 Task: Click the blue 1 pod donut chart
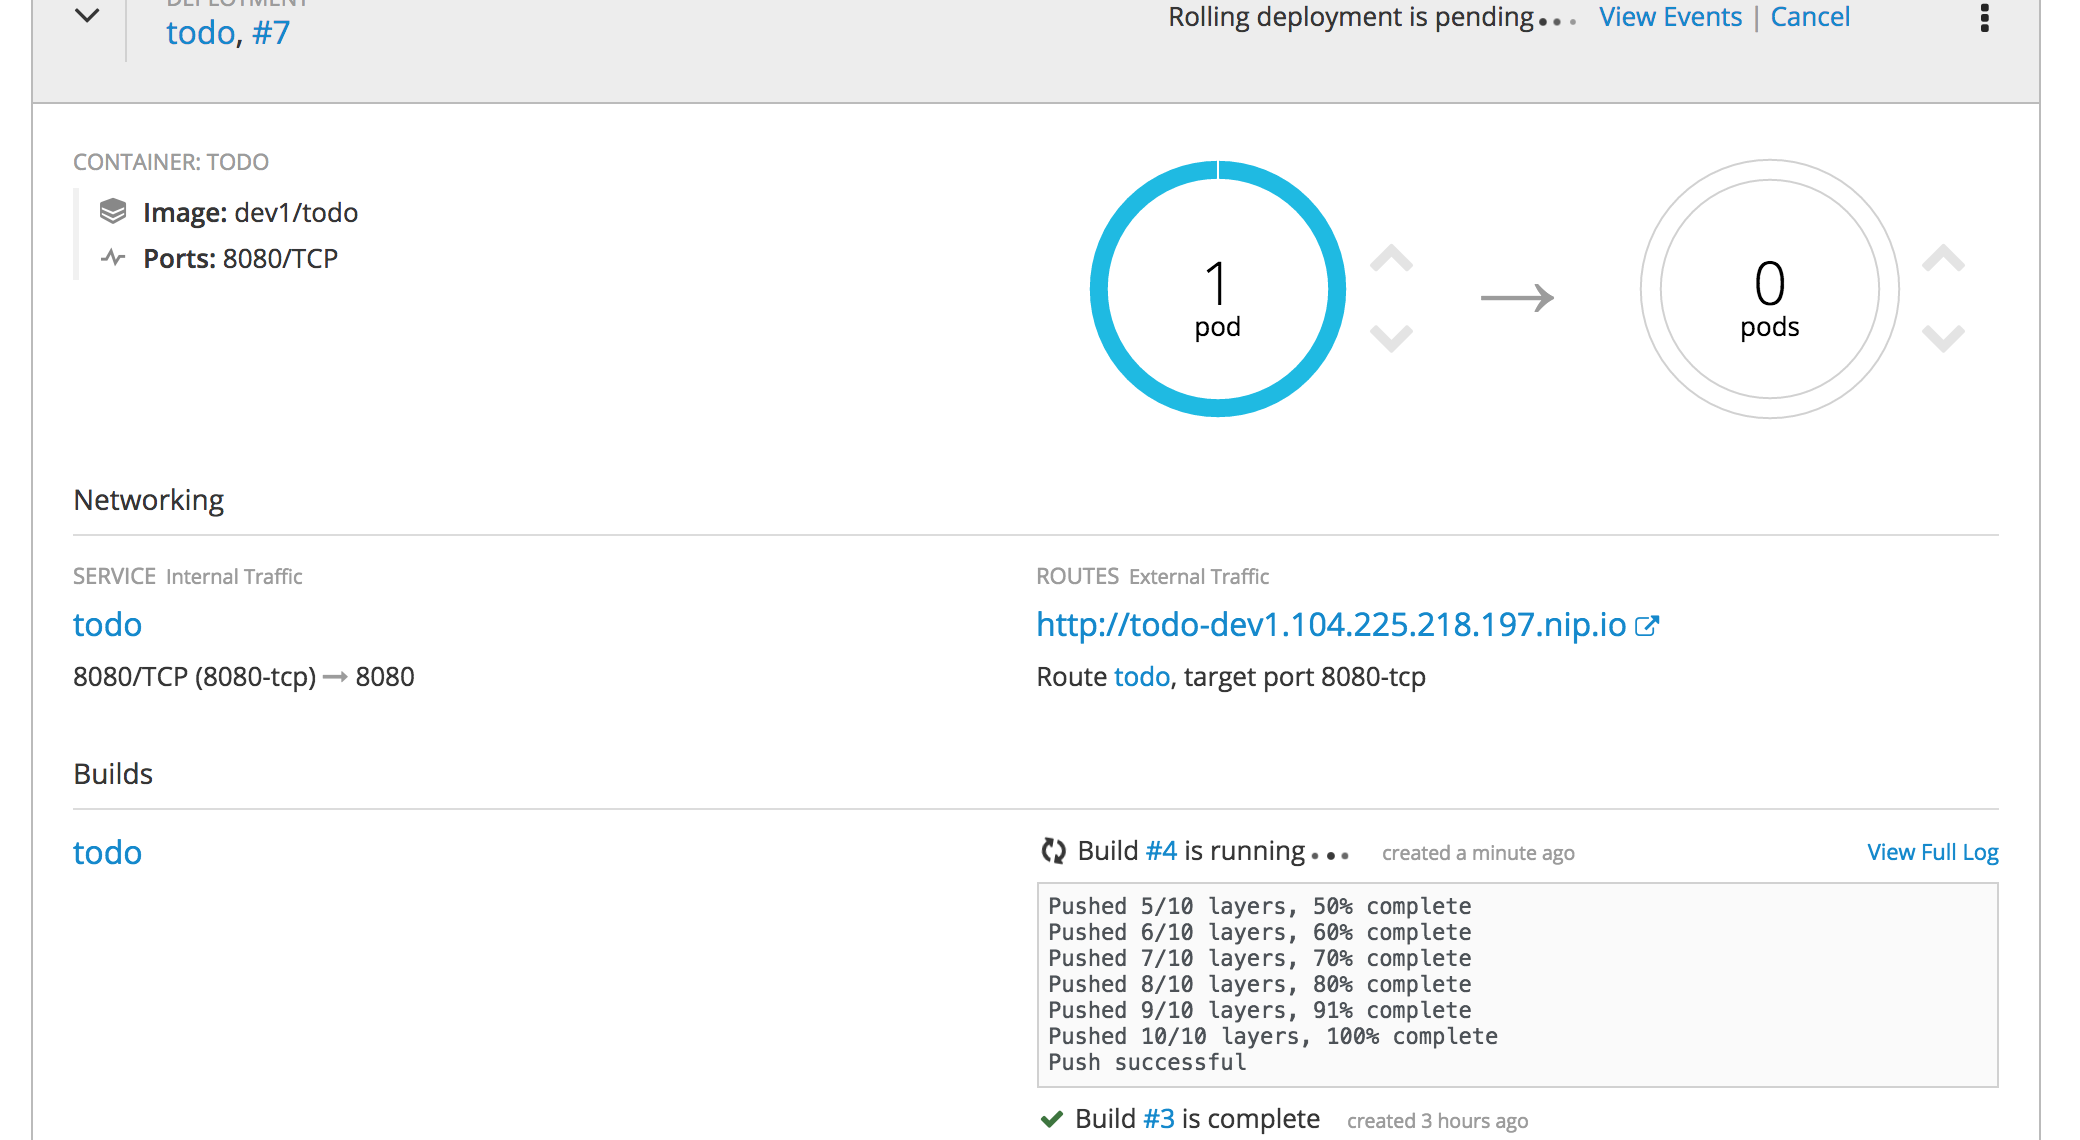pyautogui.click(x=1217, y=289)
